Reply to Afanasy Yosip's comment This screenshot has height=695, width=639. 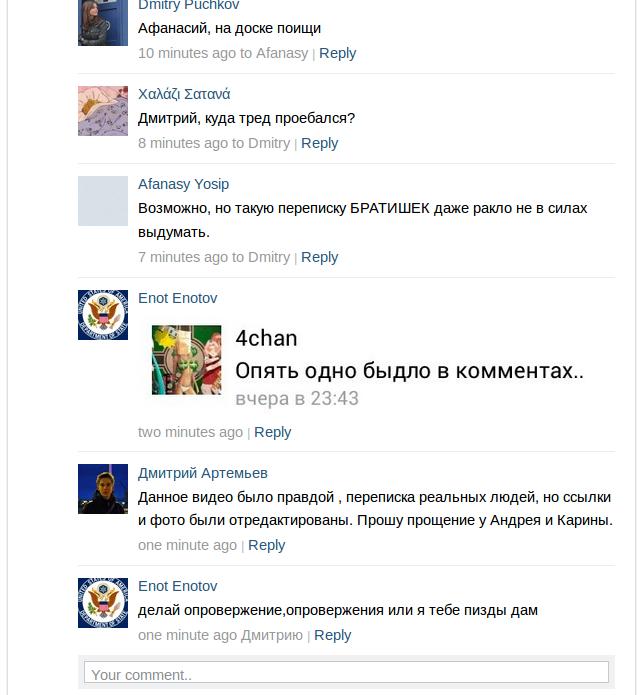[x=320, y=257]
